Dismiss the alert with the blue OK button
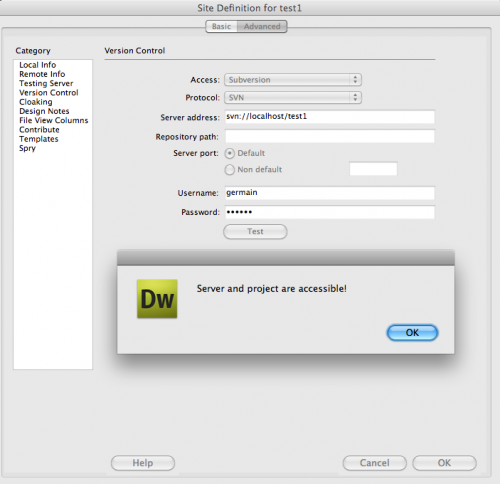500x484 pixels. 412,333
